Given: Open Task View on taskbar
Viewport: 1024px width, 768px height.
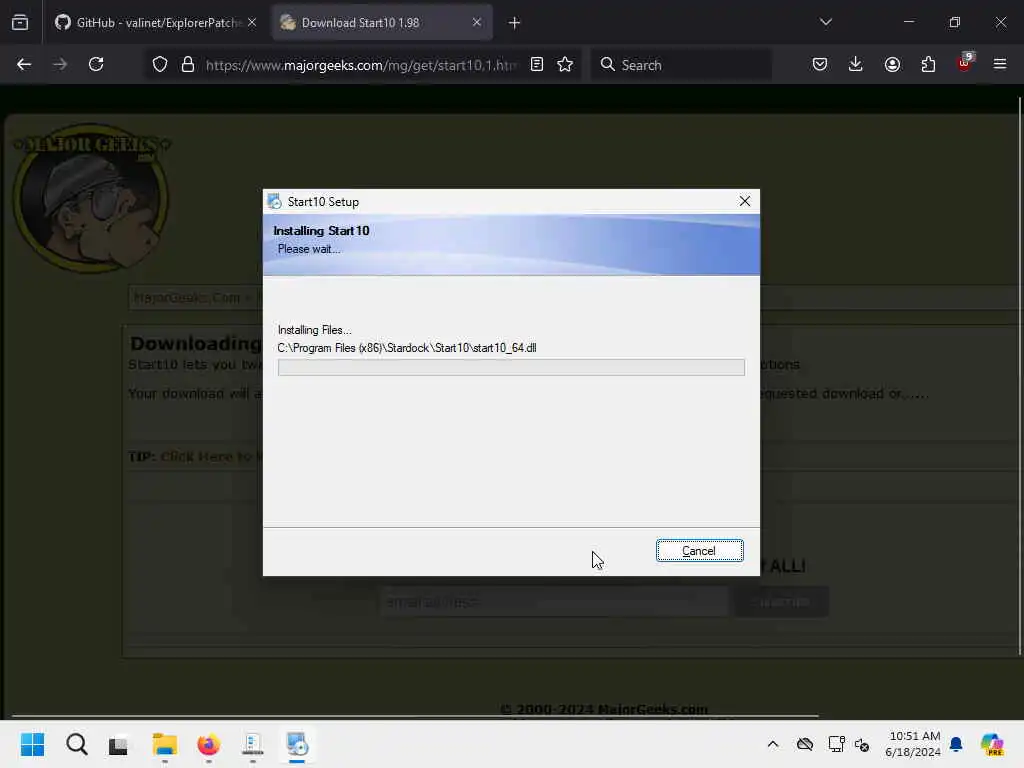Looking at the screenshot, I should pyautogui.click(x=118, y=744).
